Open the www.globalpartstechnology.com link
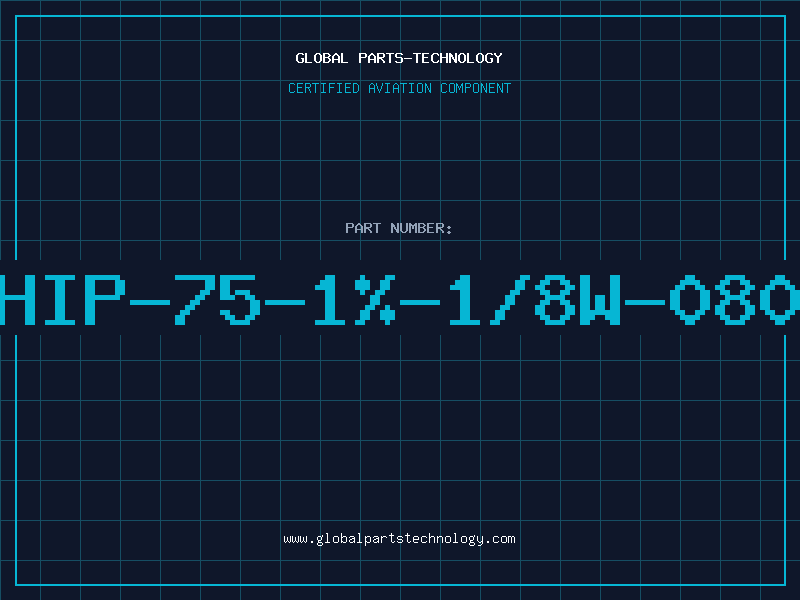 [x=399, y=539]
